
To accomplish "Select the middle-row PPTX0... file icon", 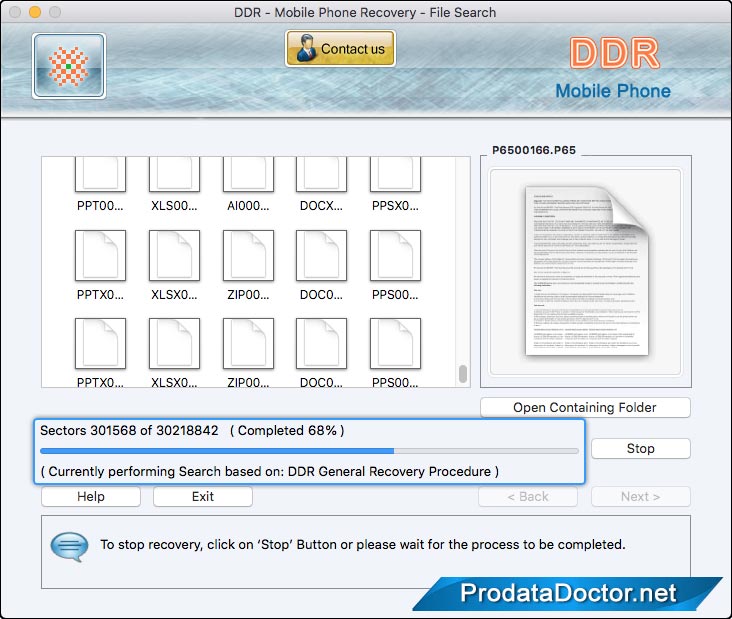I will 100,255.
